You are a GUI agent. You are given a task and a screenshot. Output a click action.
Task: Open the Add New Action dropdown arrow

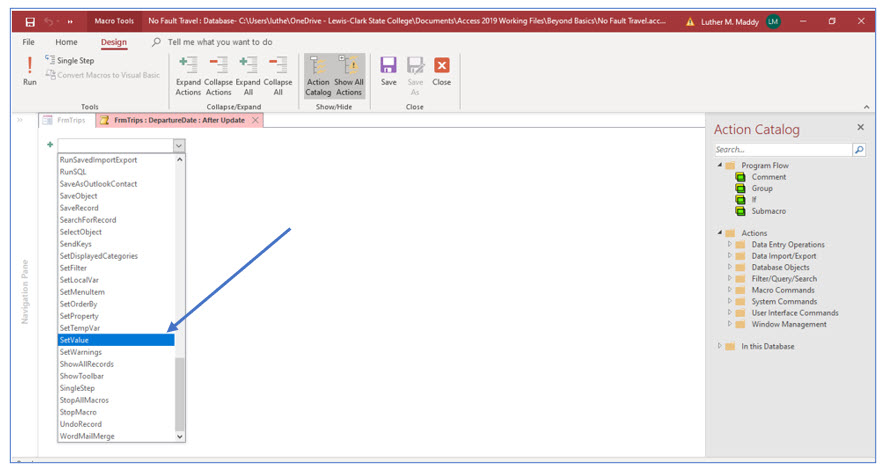[x=179, y=146]
